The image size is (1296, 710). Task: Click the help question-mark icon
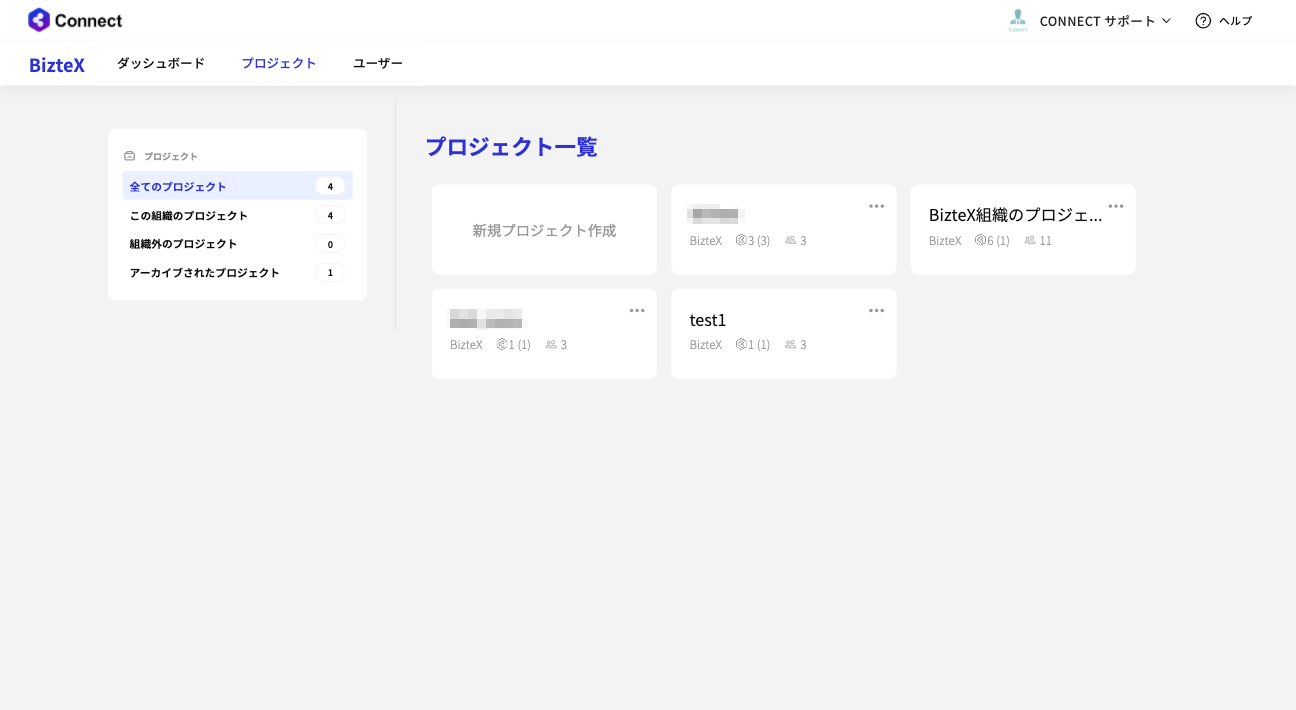[1203, 21]
